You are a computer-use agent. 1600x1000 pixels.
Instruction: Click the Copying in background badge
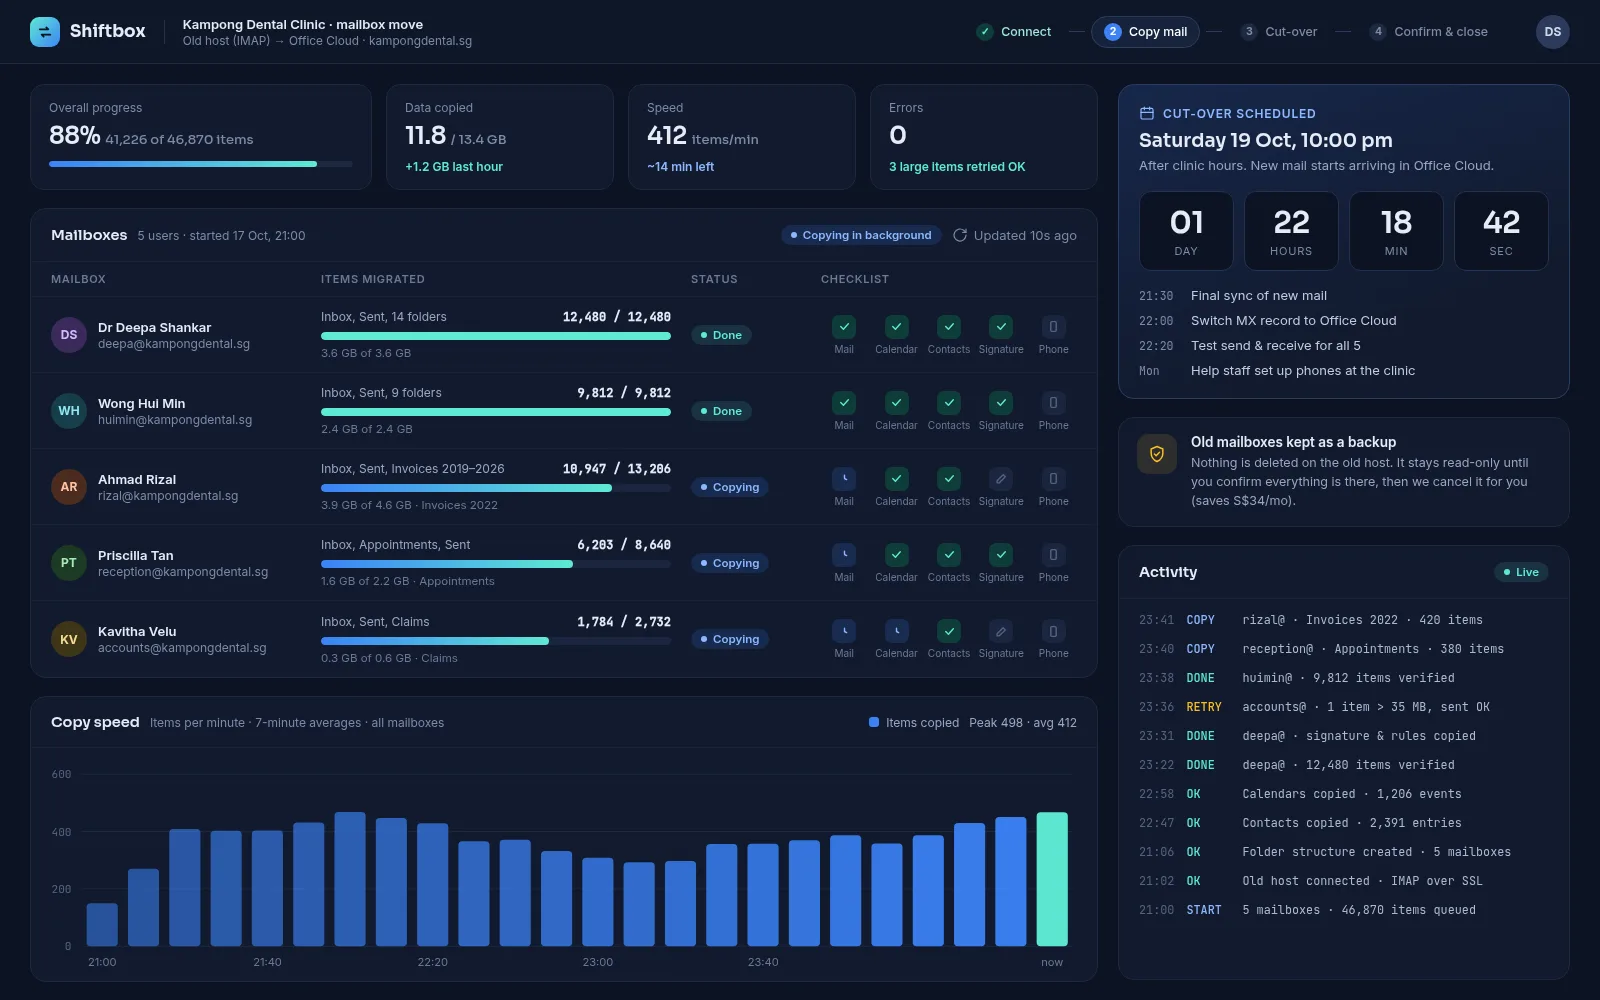click(x=861, y=235)
